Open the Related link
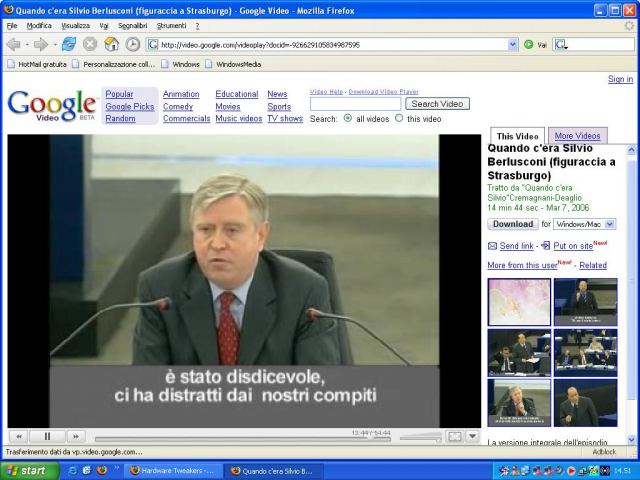Viewport: 640px width, 480px height. pos(593,265)
